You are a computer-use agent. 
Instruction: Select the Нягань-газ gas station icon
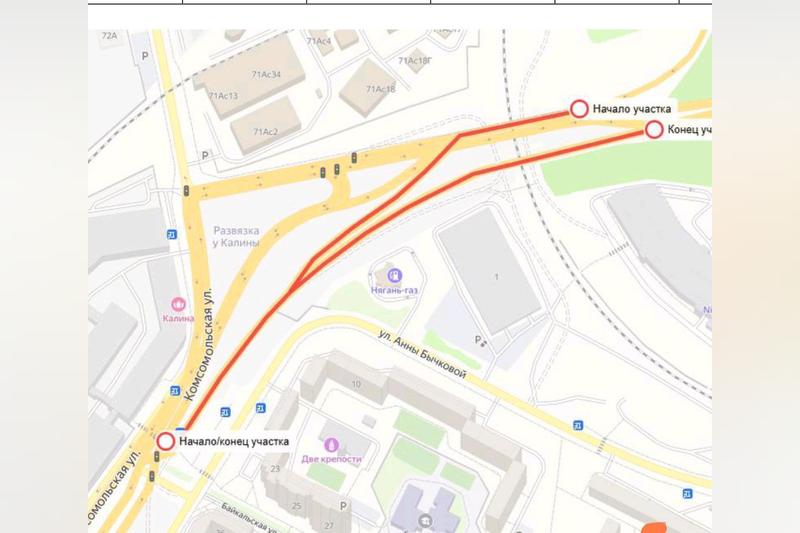click(x=394, y=276)
